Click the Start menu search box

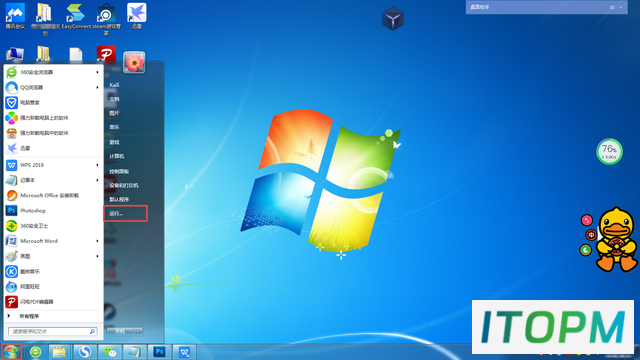point(53,331)
